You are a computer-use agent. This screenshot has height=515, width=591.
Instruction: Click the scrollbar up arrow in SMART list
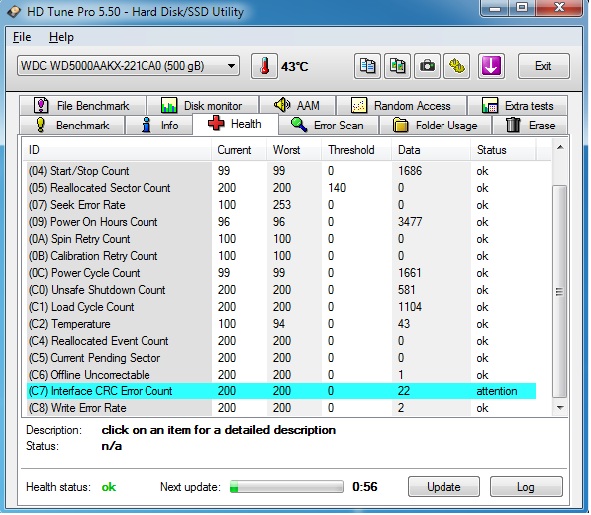(x=560, y=147)
